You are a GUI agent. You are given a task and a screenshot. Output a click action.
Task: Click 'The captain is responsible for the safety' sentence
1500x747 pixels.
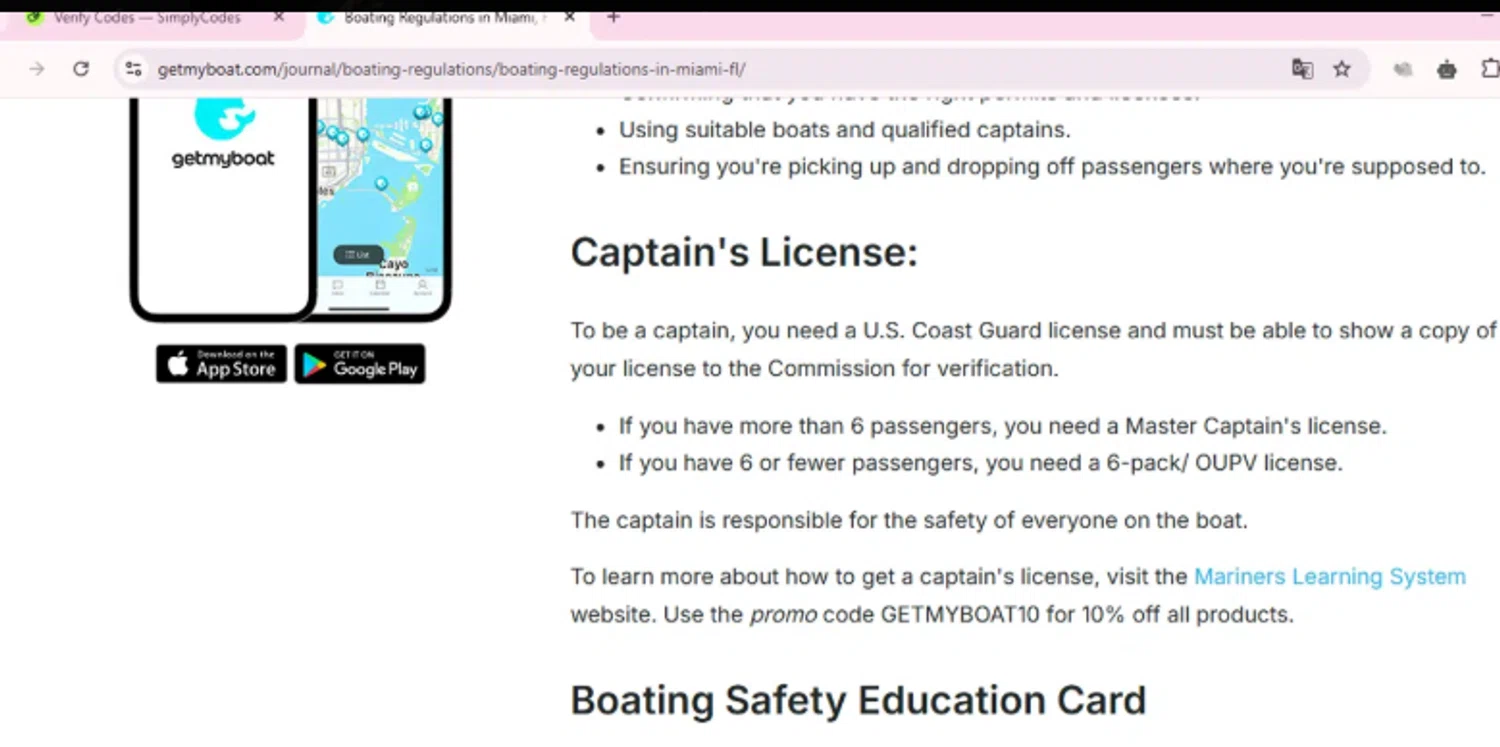(x=909, y=521)
